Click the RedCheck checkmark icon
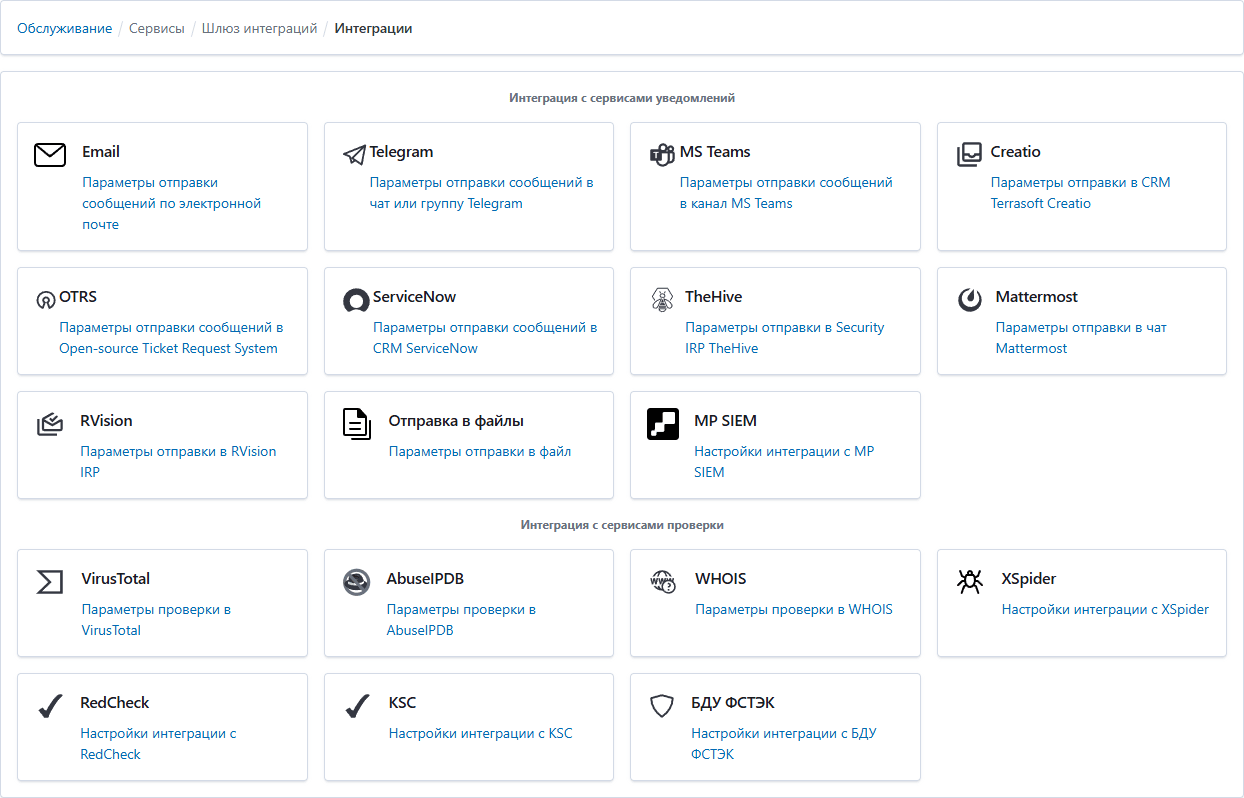This screenshot has height=798, width=1244. click(x=50, y=706)
